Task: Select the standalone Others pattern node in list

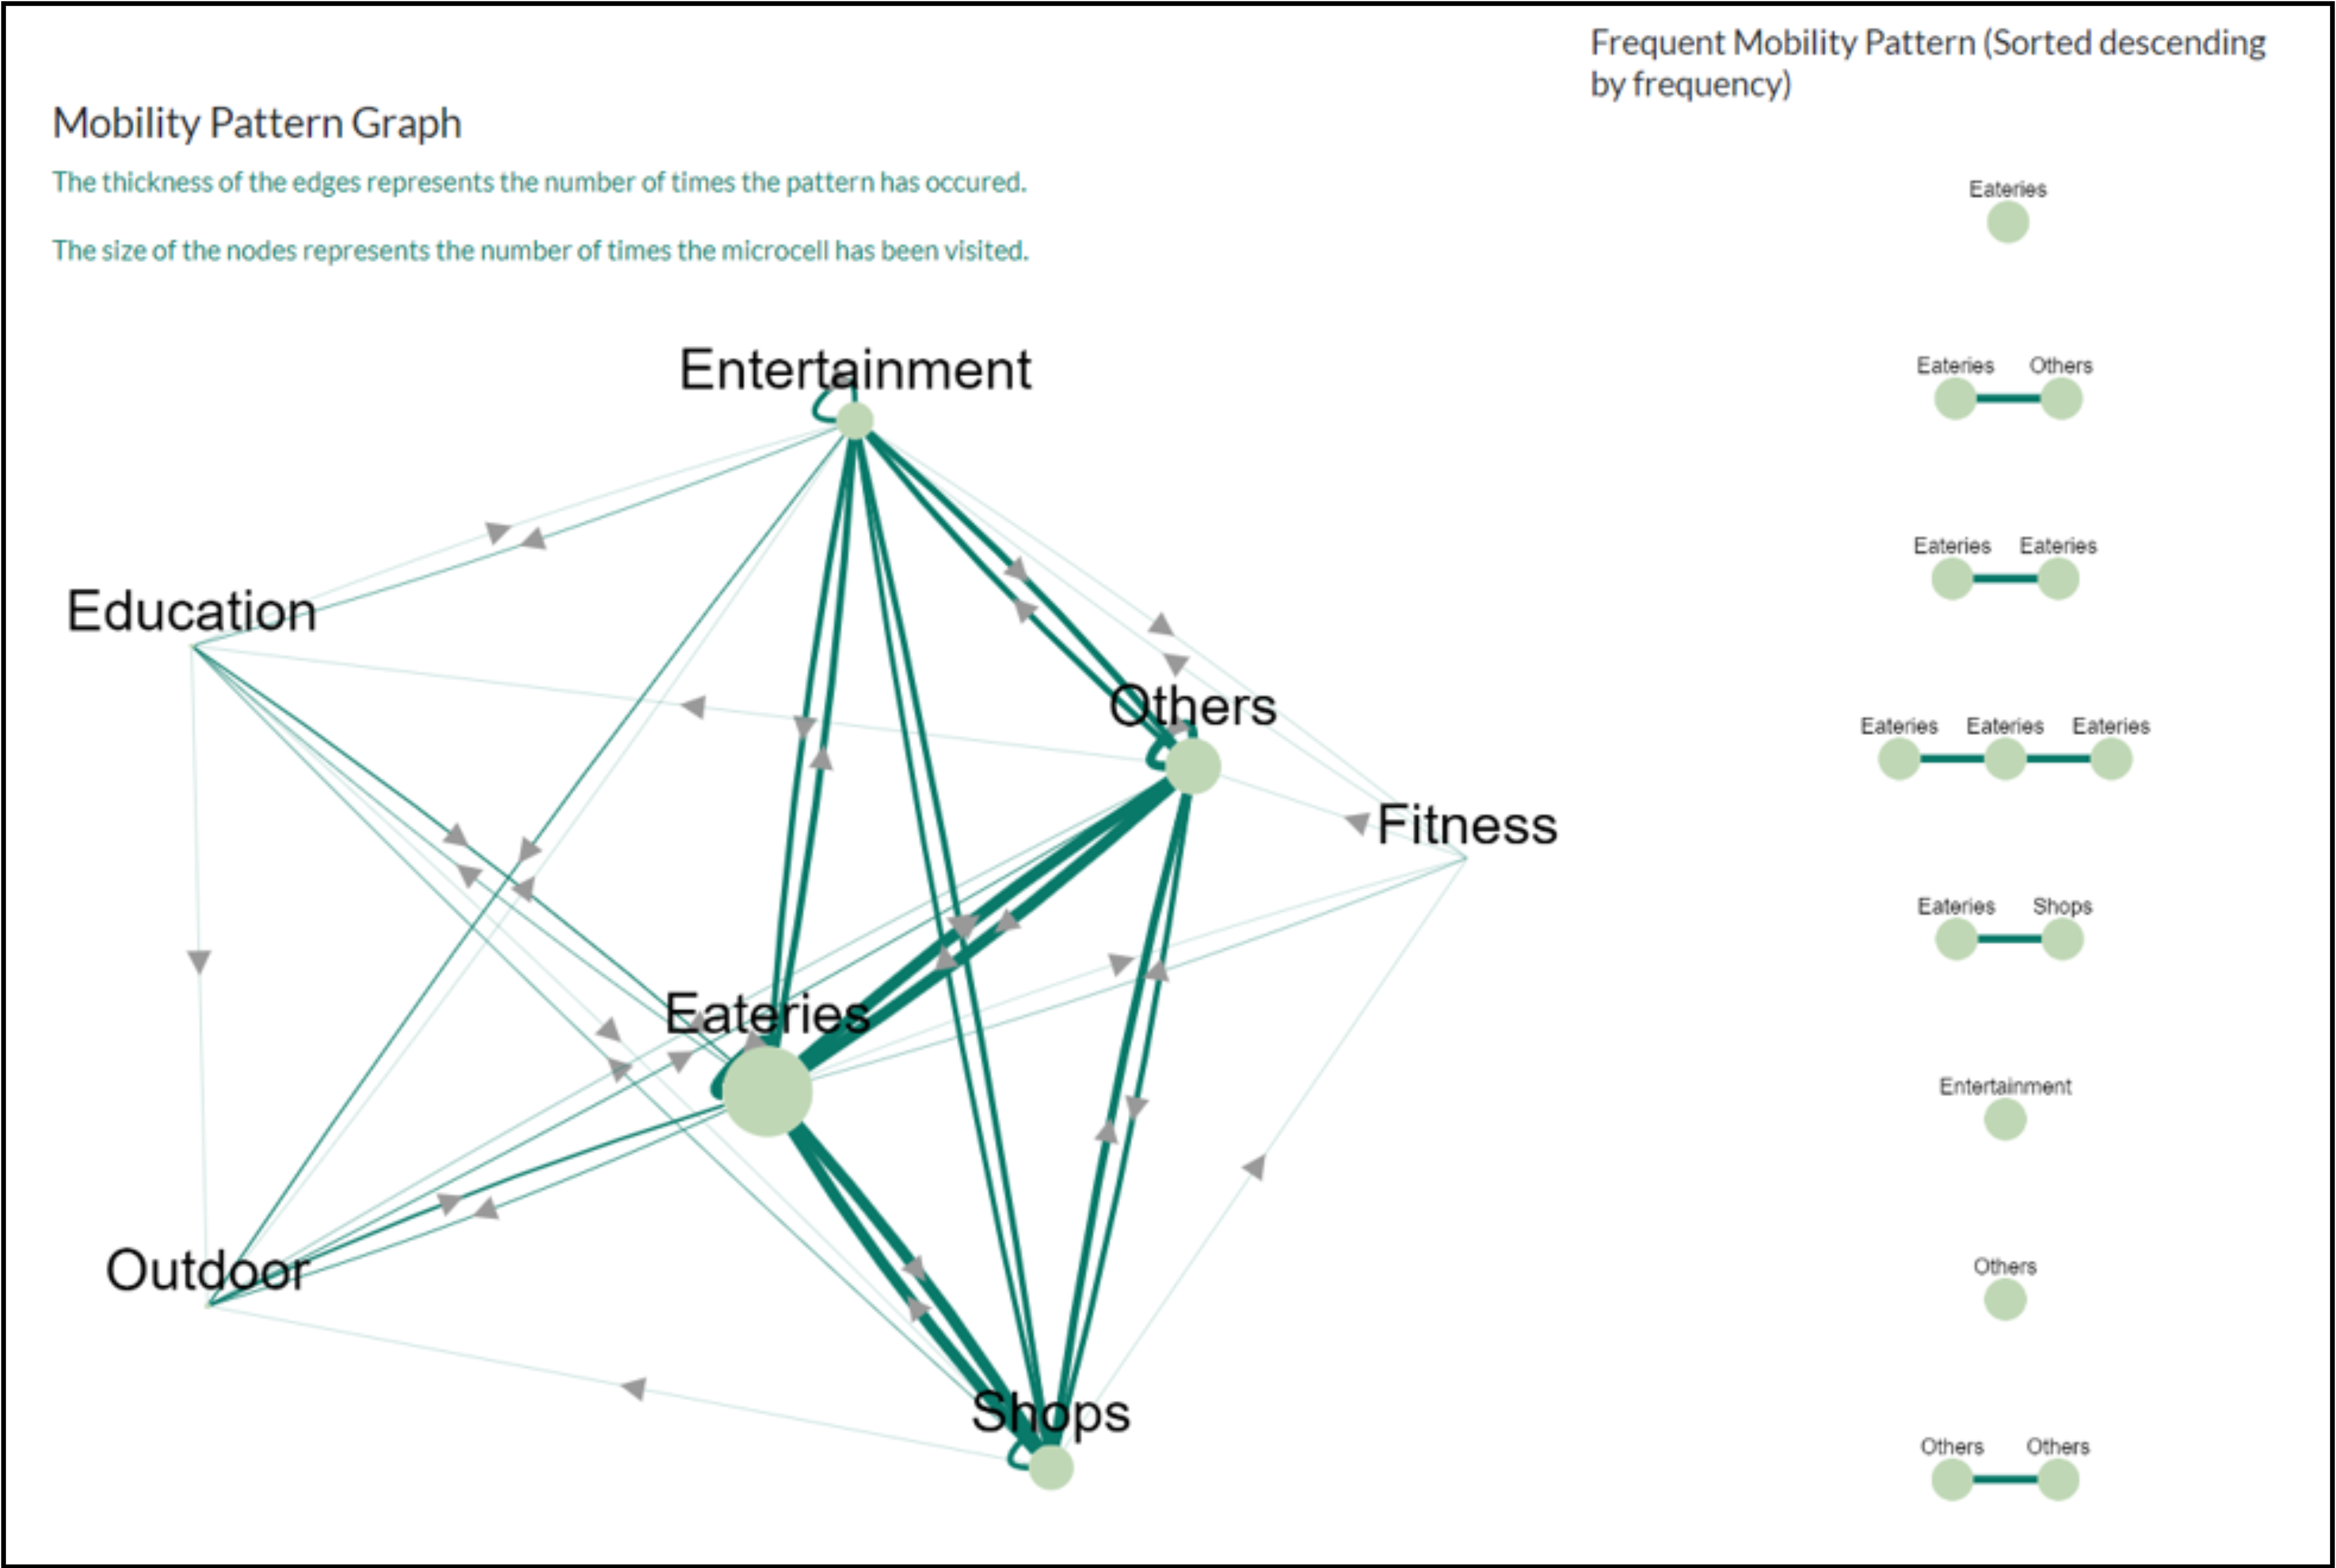Action: [2005, 1299]
